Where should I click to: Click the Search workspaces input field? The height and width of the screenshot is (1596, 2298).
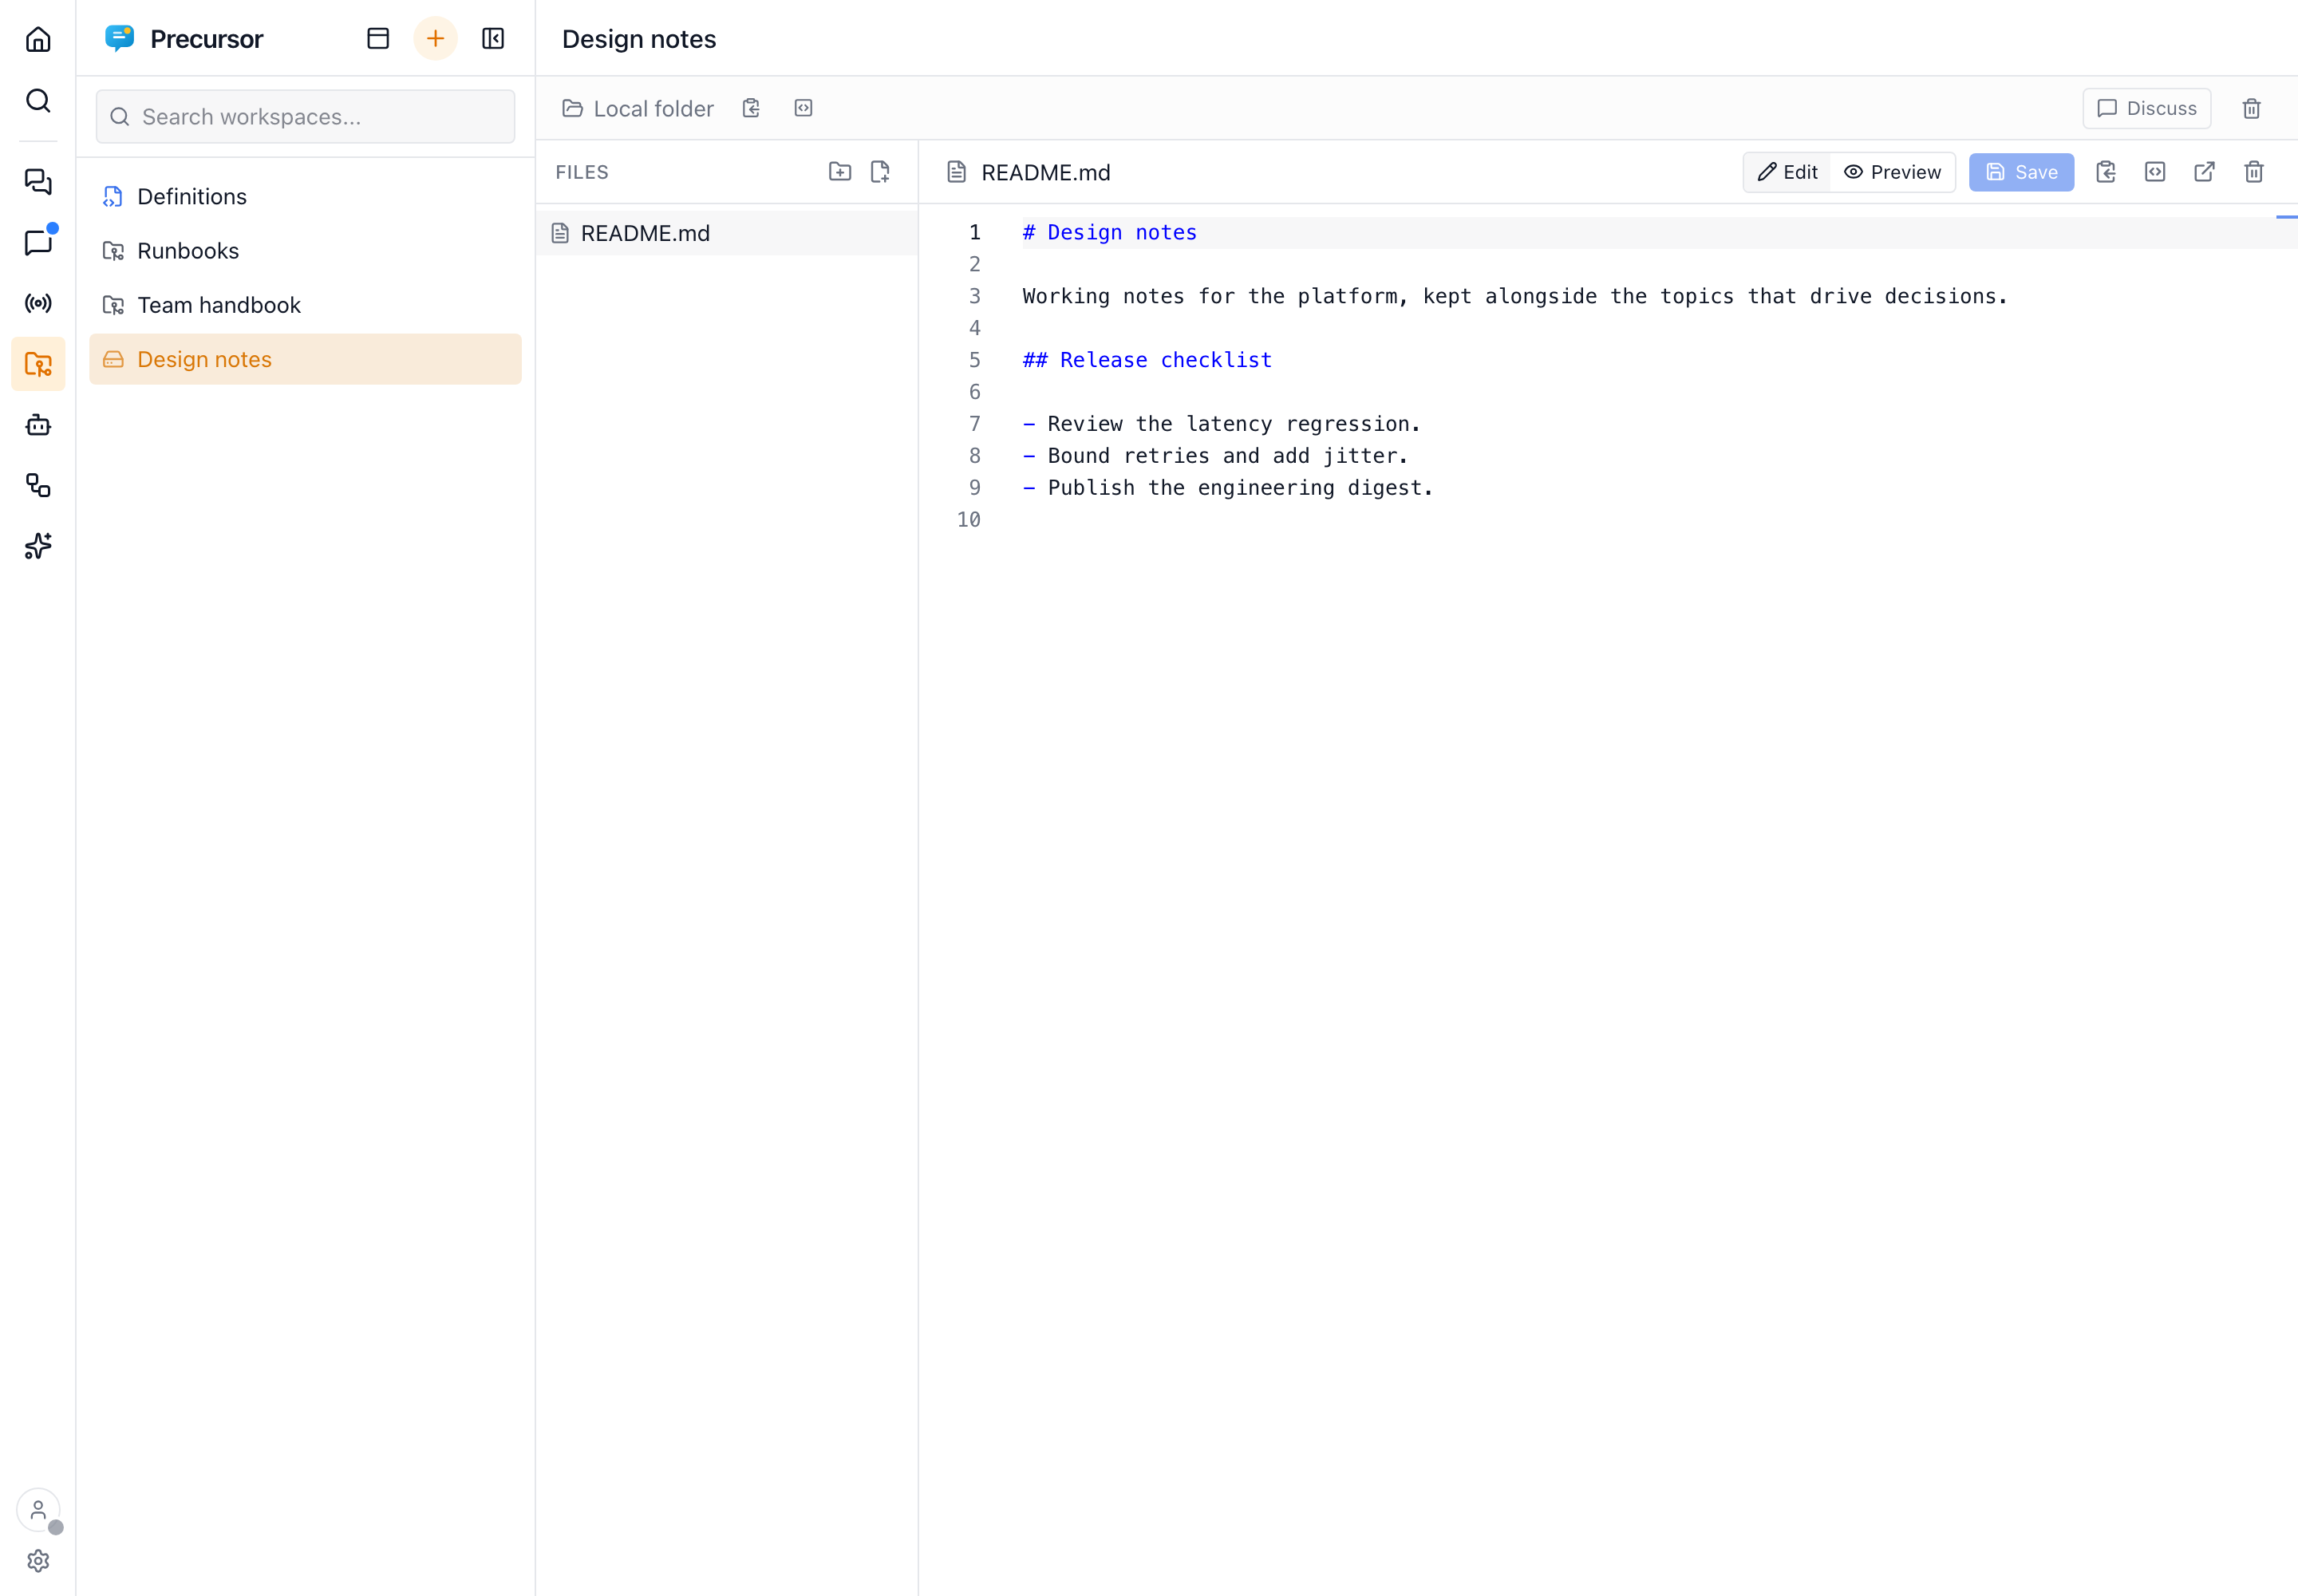pyautogui.click(x=305, y=117)
